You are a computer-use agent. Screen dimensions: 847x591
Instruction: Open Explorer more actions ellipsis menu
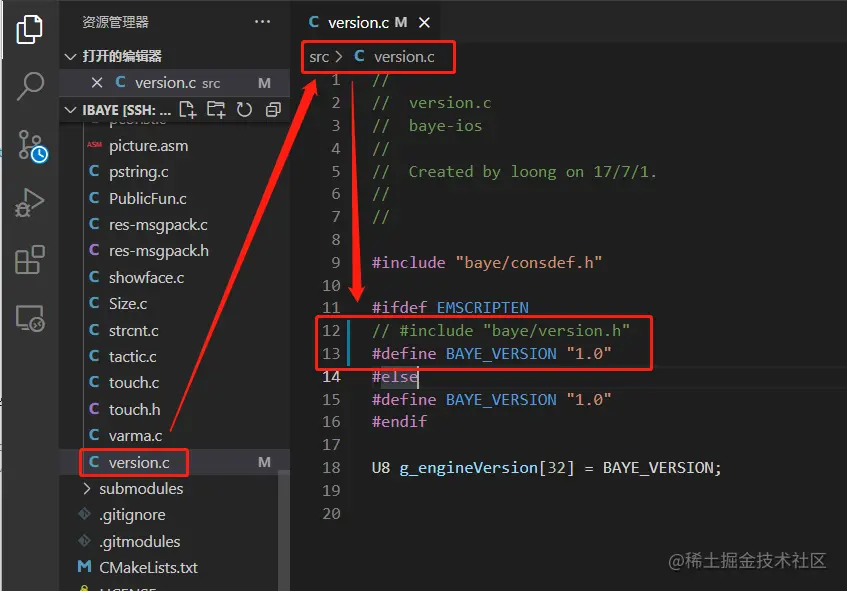click(263, 22)
